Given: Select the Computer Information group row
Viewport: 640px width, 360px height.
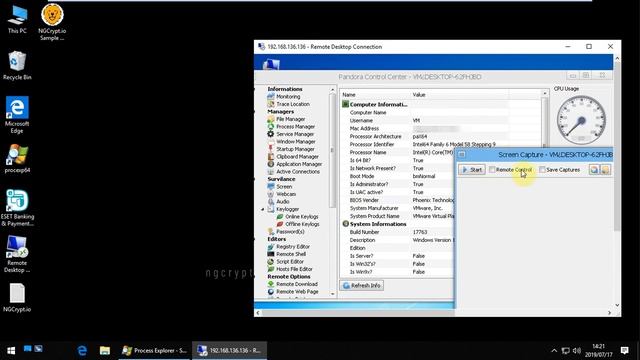Looking at the screenshot, I should [x=424, y=104].
